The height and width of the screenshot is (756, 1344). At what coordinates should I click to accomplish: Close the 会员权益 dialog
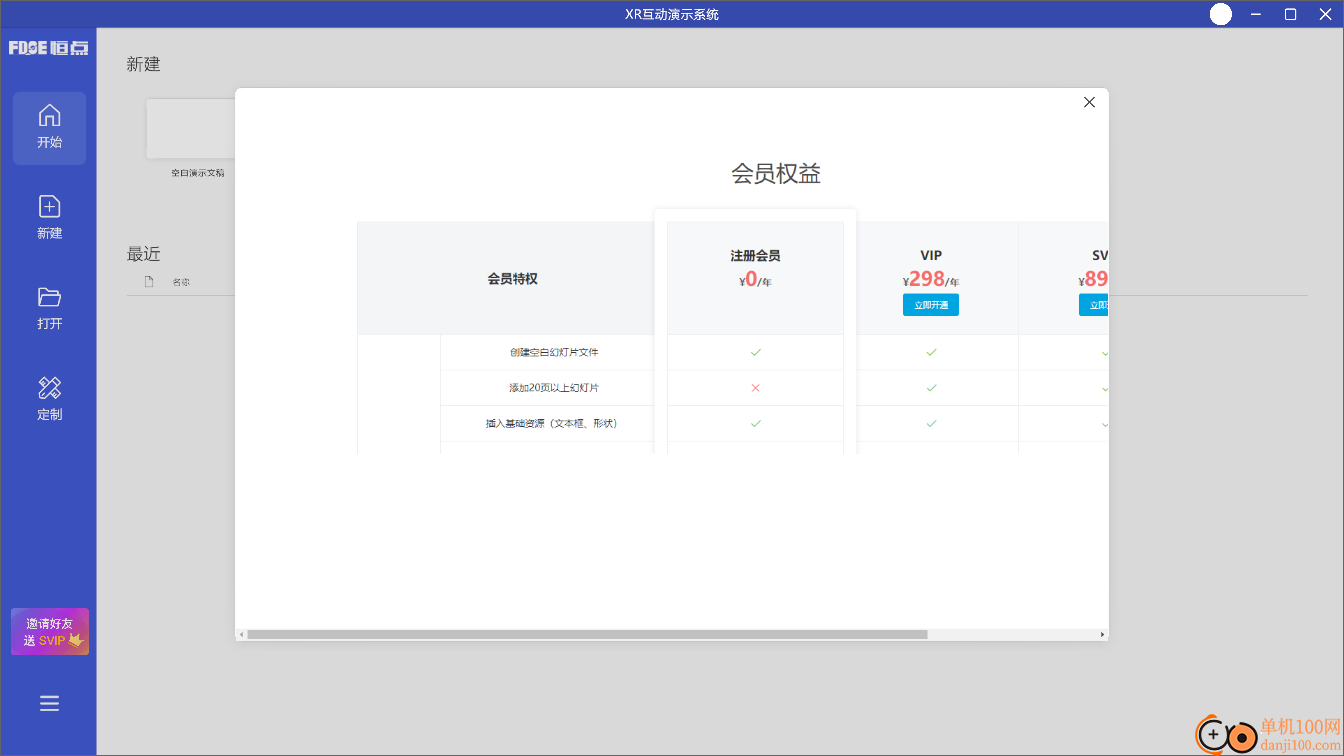pyautogui.click(x=1089, y=102)
